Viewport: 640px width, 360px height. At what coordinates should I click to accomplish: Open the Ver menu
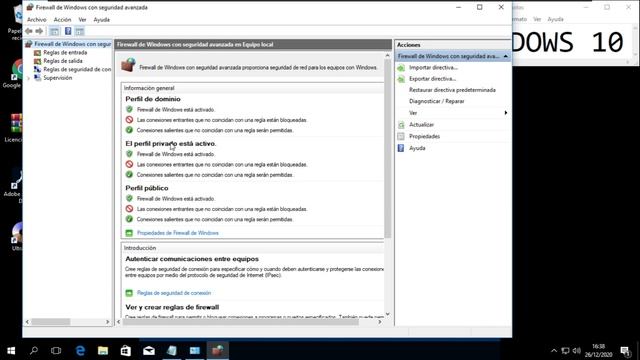point(82,20)
